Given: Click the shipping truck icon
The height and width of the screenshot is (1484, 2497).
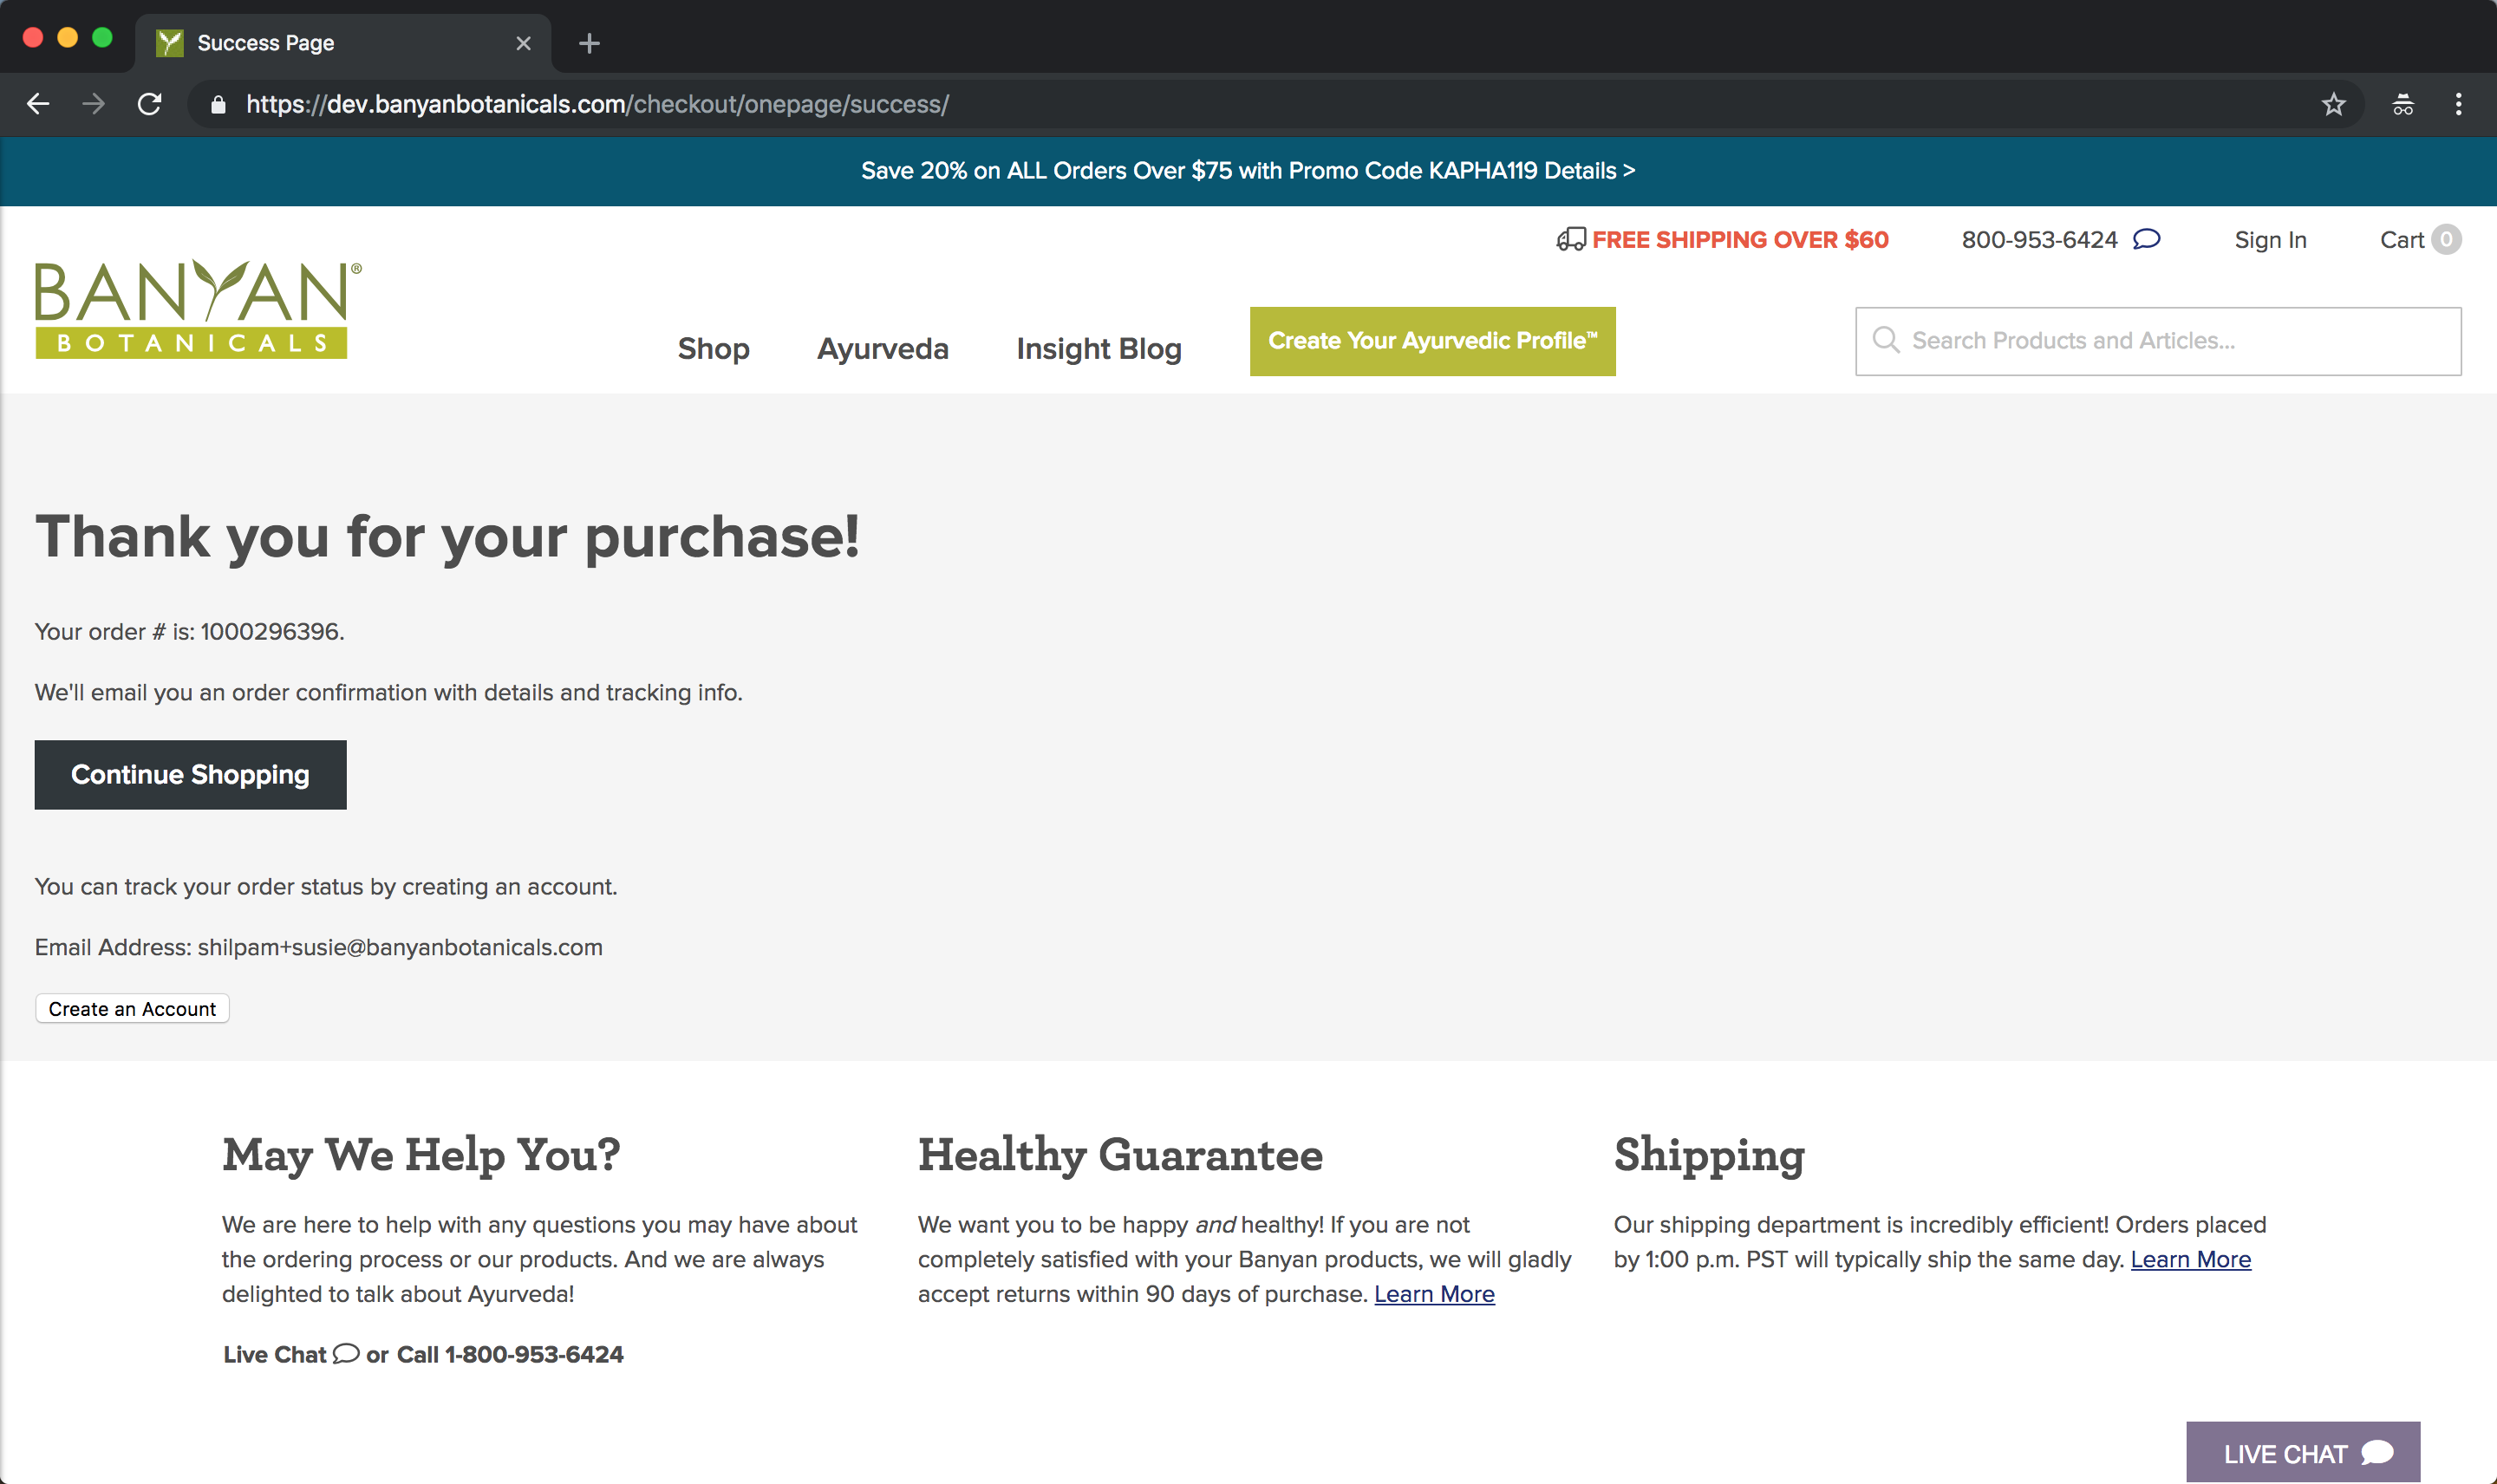Looking at the screenshot, I should pyautogui.click(x=1571, y=239).
